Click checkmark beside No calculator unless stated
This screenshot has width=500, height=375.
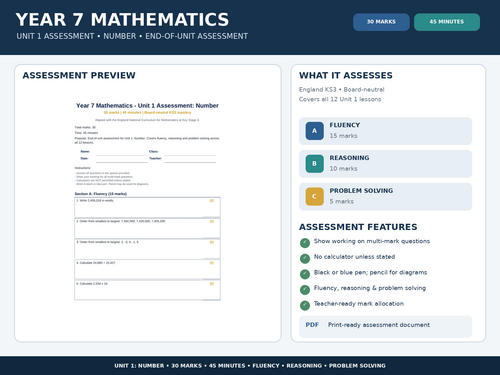point(305,258)
